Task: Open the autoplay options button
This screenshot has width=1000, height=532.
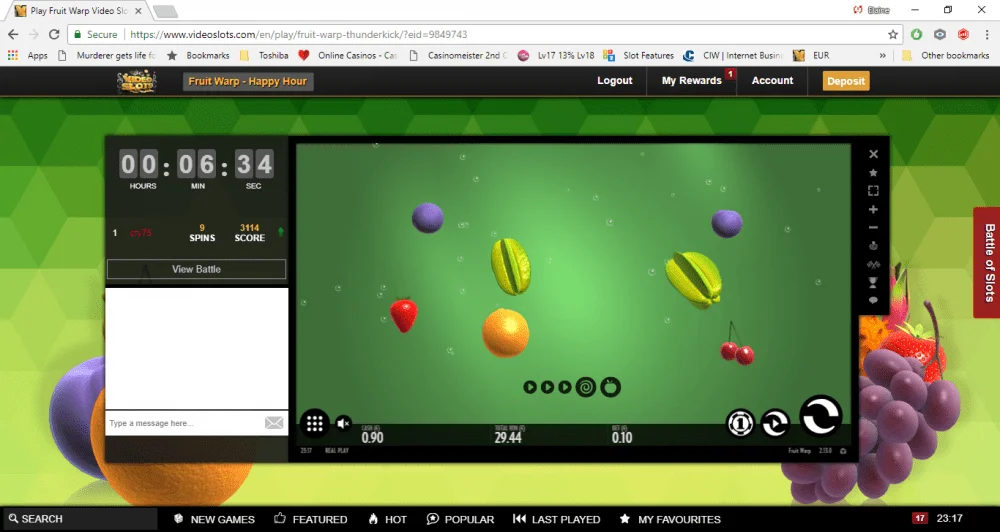Action: [x=775, y=423]
